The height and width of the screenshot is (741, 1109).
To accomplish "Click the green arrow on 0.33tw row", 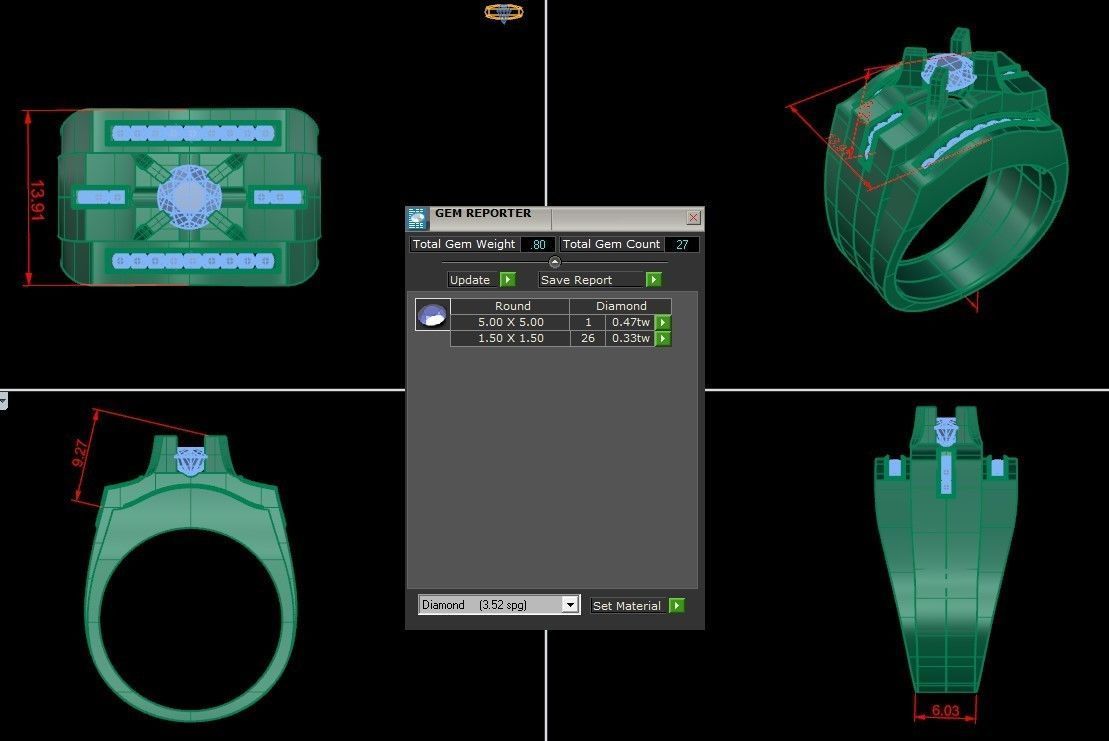I will coord(663,339).
